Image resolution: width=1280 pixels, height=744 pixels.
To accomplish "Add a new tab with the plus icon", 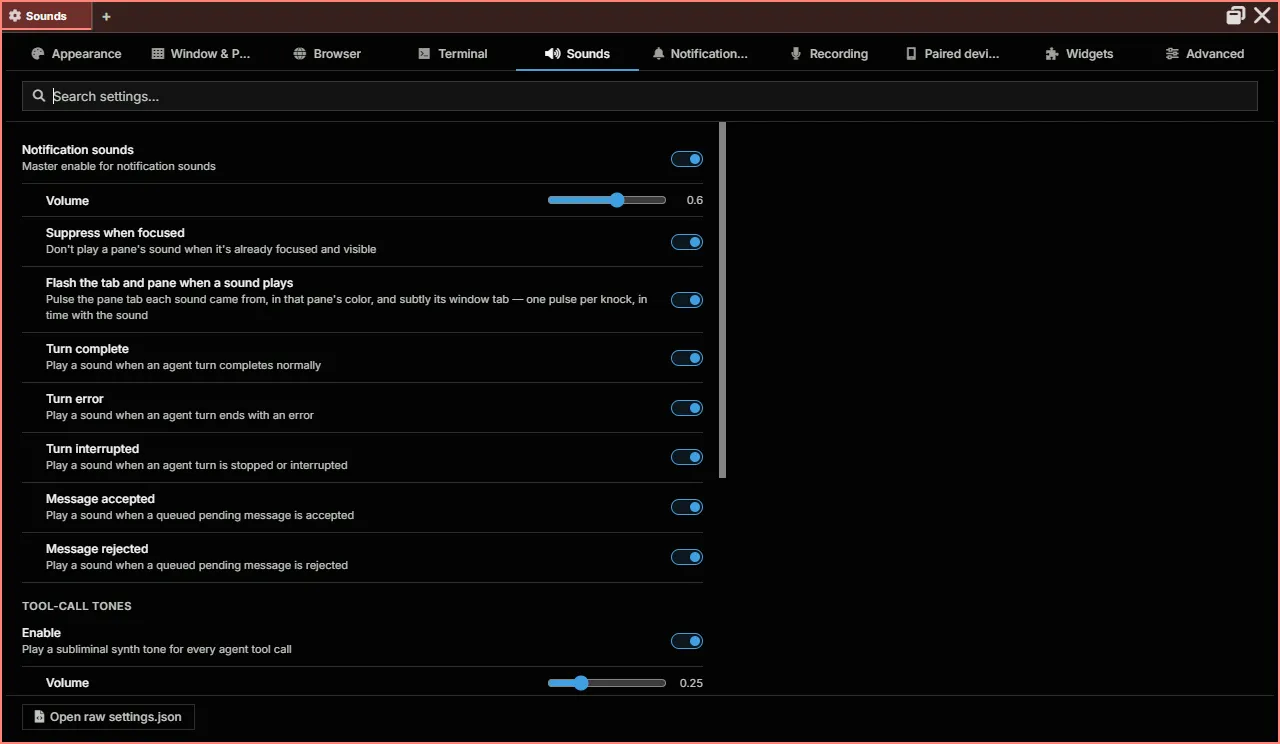I will coord(107,16).
